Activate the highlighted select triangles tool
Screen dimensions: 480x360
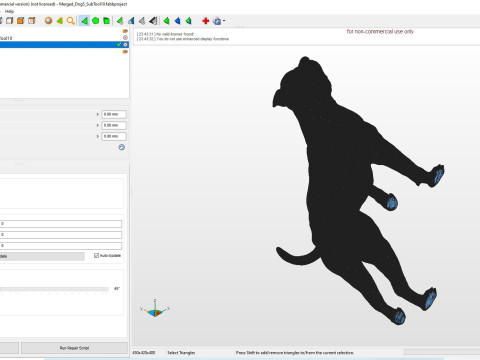[x=84, y=21]
